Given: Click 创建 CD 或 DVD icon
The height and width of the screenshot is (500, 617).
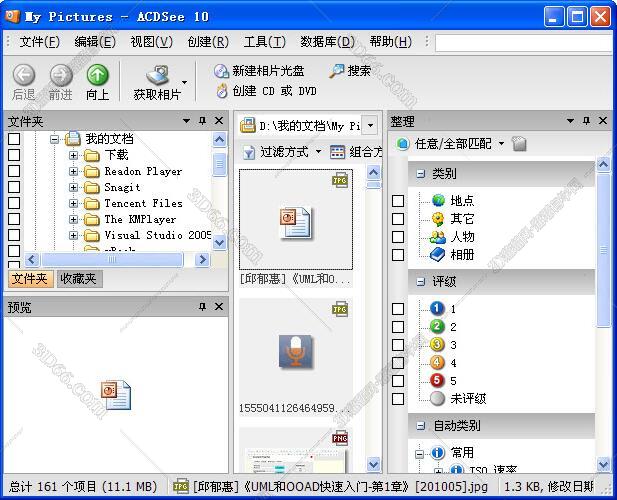Looking at the screenshot, I should [221, 91].
